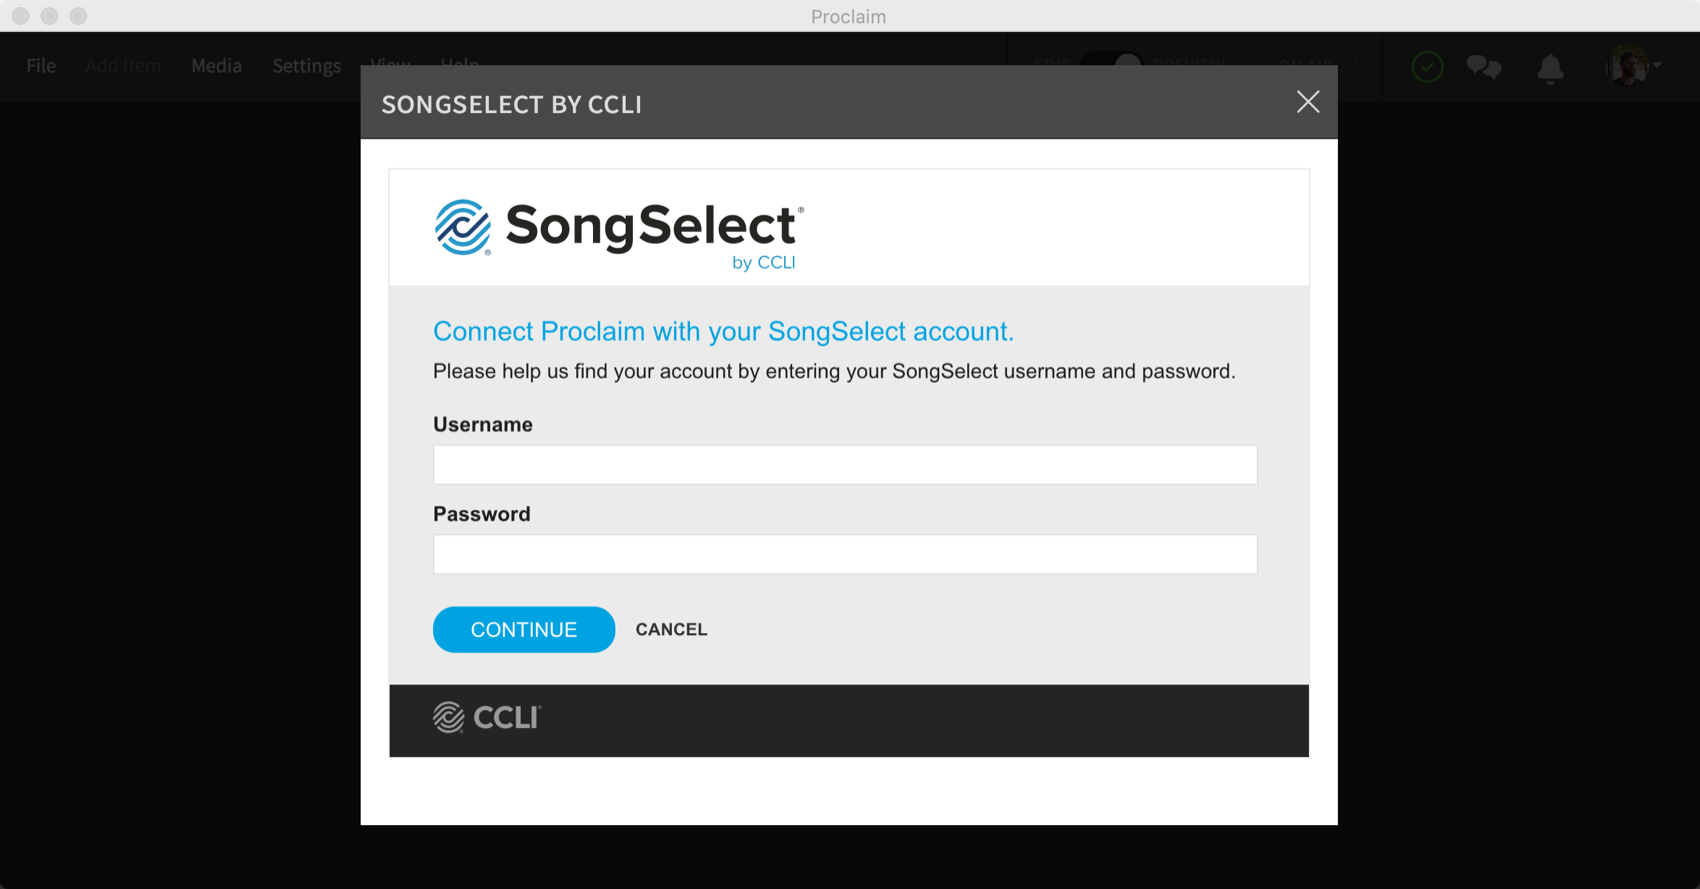Click the partially hidden View menu

click(390, 61)
